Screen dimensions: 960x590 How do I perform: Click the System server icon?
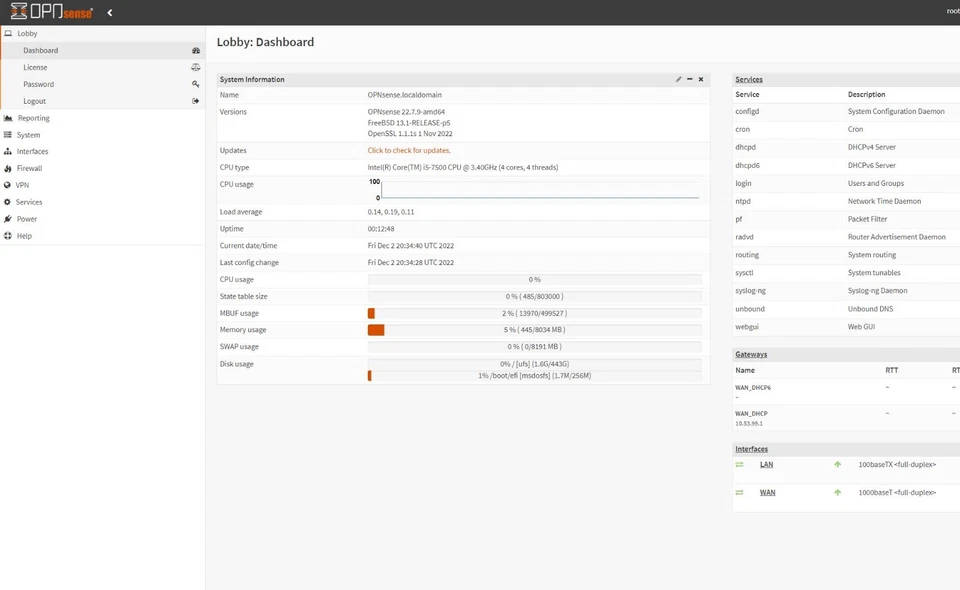pos(8,135)
